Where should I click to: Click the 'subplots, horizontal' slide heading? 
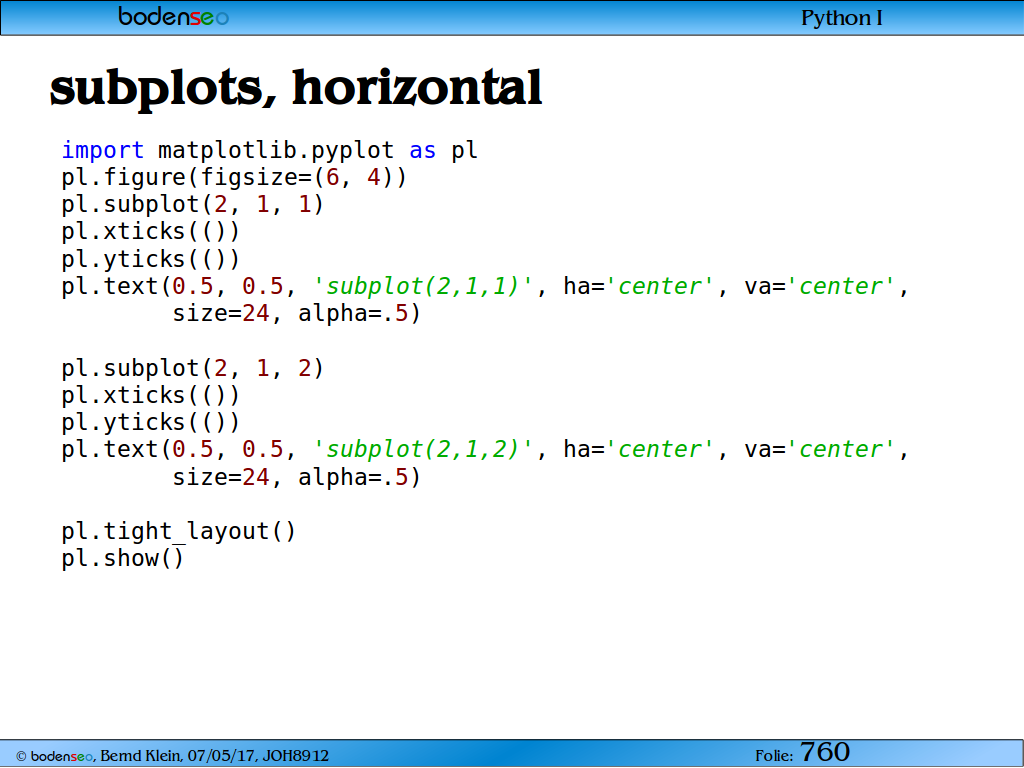coord(296,88)
